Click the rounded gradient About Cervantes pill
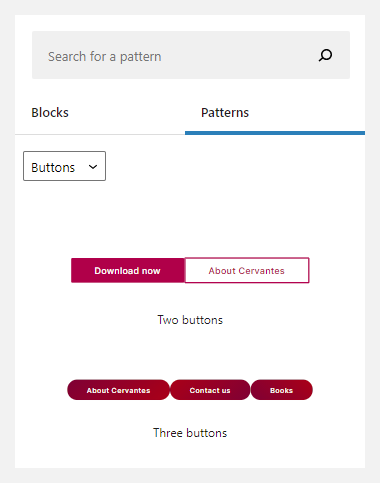The width and height of the screenshot is (380, 483). click(x=118, y=390)
